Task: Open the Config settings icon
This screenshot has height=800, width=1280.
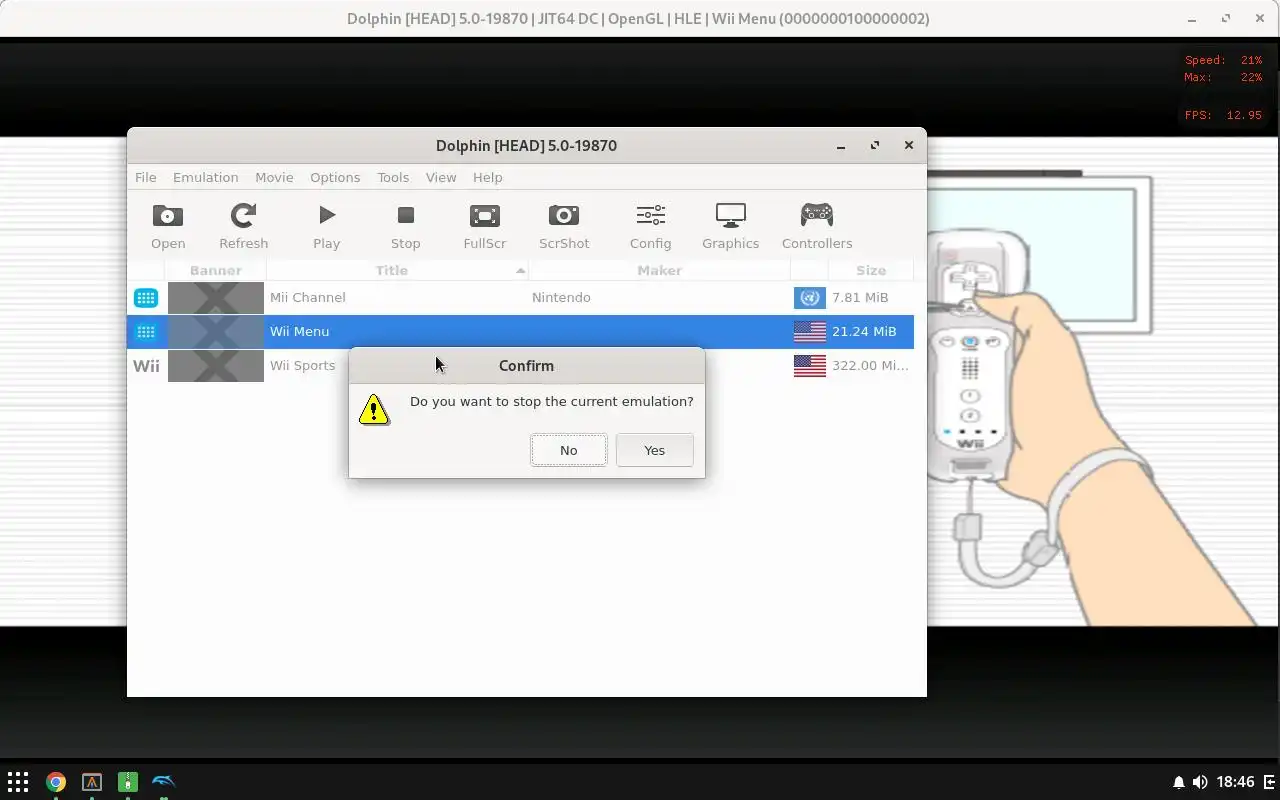Action: coord(650,226)
